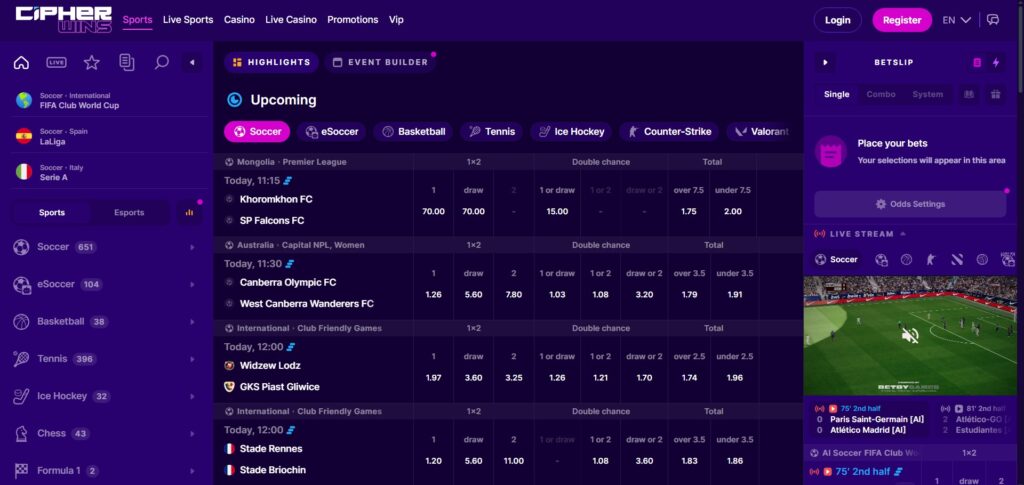Open Odds Settings
The image size is (1024, 485).
click(909, 204)
